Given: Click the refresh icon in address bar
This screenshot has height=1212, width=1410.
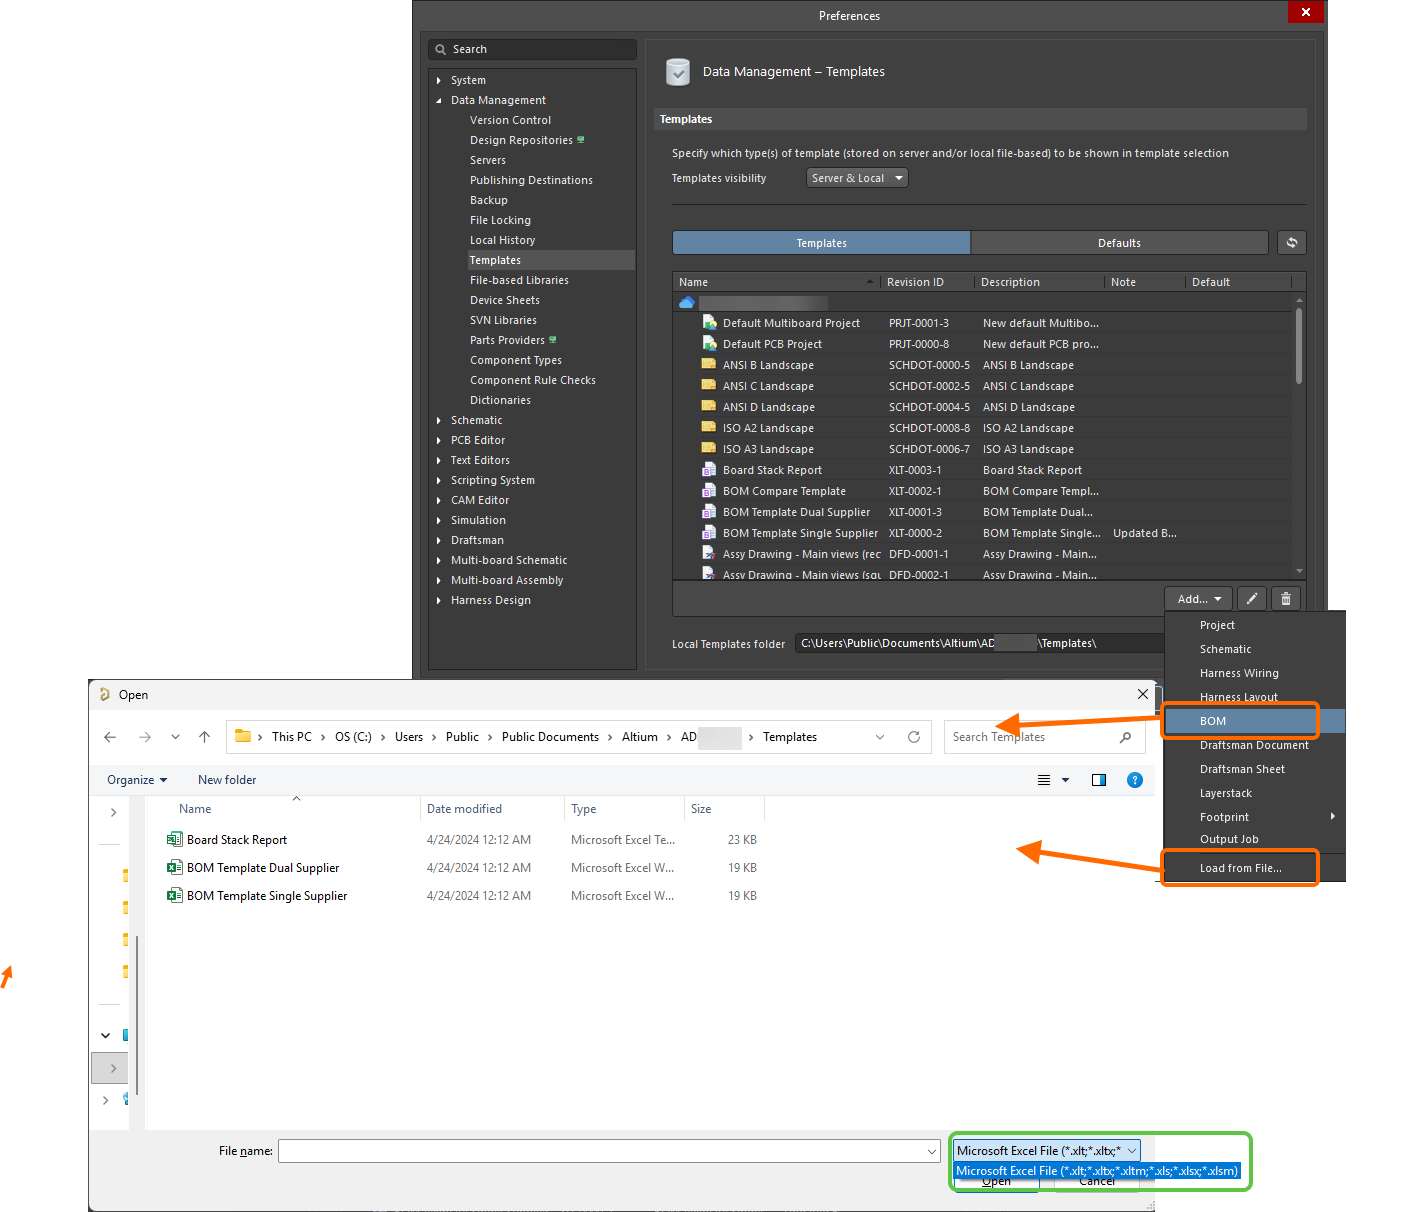Looking at the screenshot, I should pyautogui.click(x=913, y=737).
